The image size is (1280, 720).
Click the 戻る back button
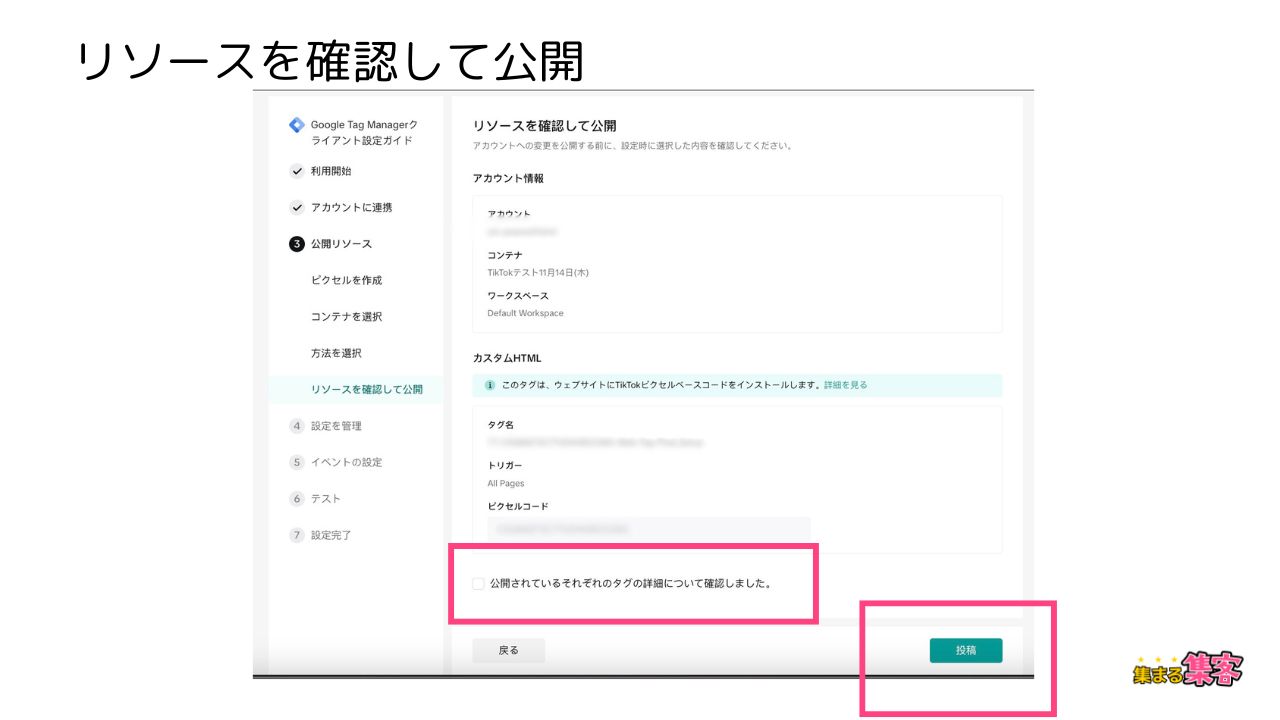(x=509, y=650)
